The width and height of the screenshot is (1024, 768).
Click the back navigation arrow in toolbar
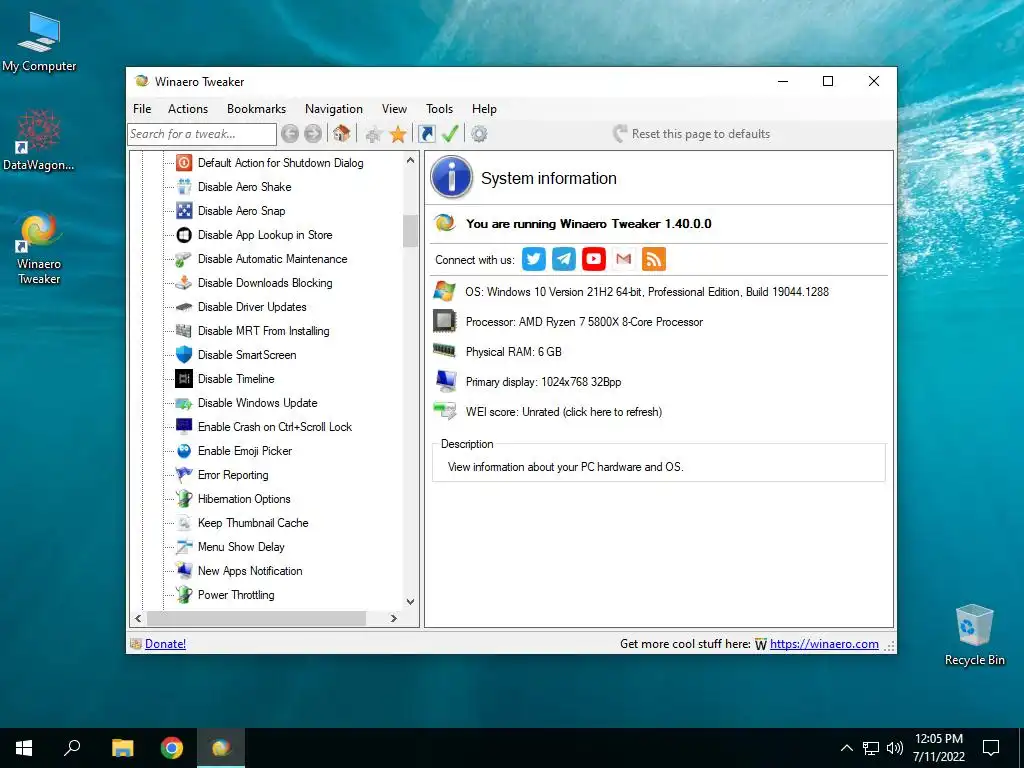pos(290,134)
